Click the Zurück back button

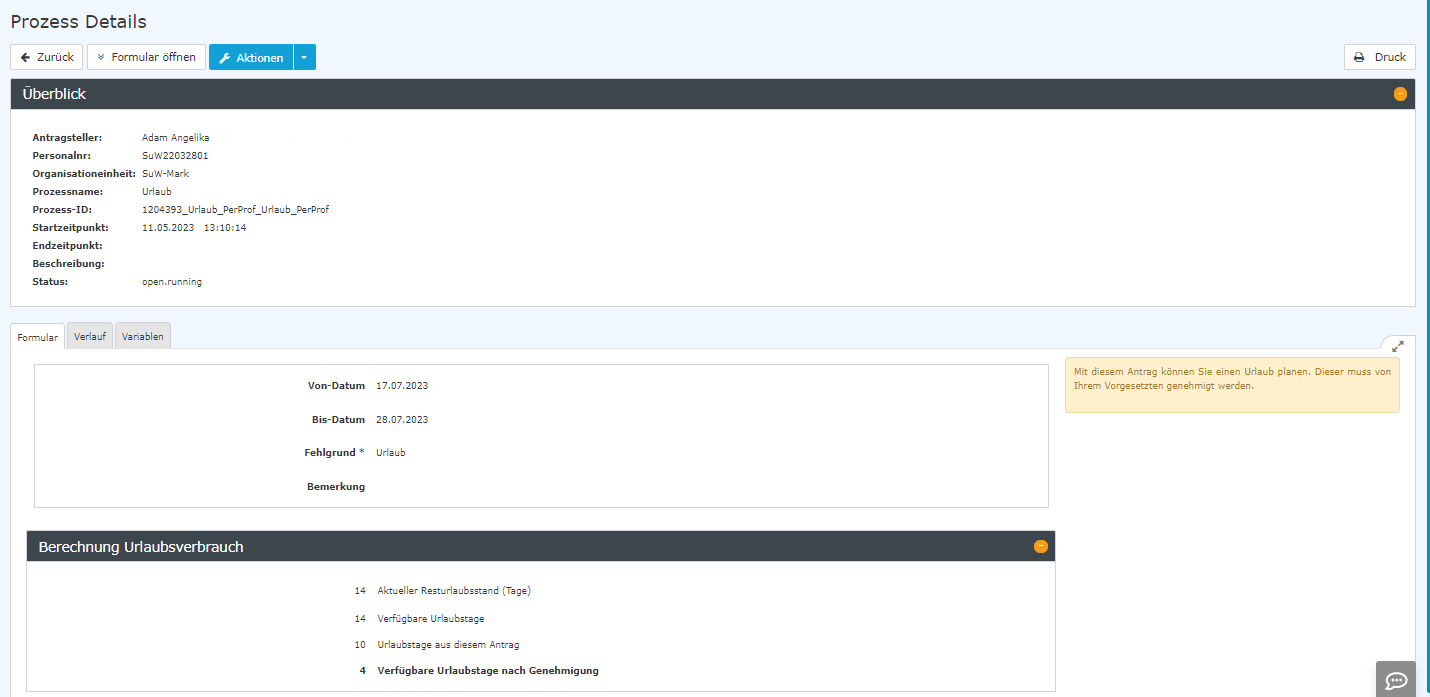tap(46, 57)
